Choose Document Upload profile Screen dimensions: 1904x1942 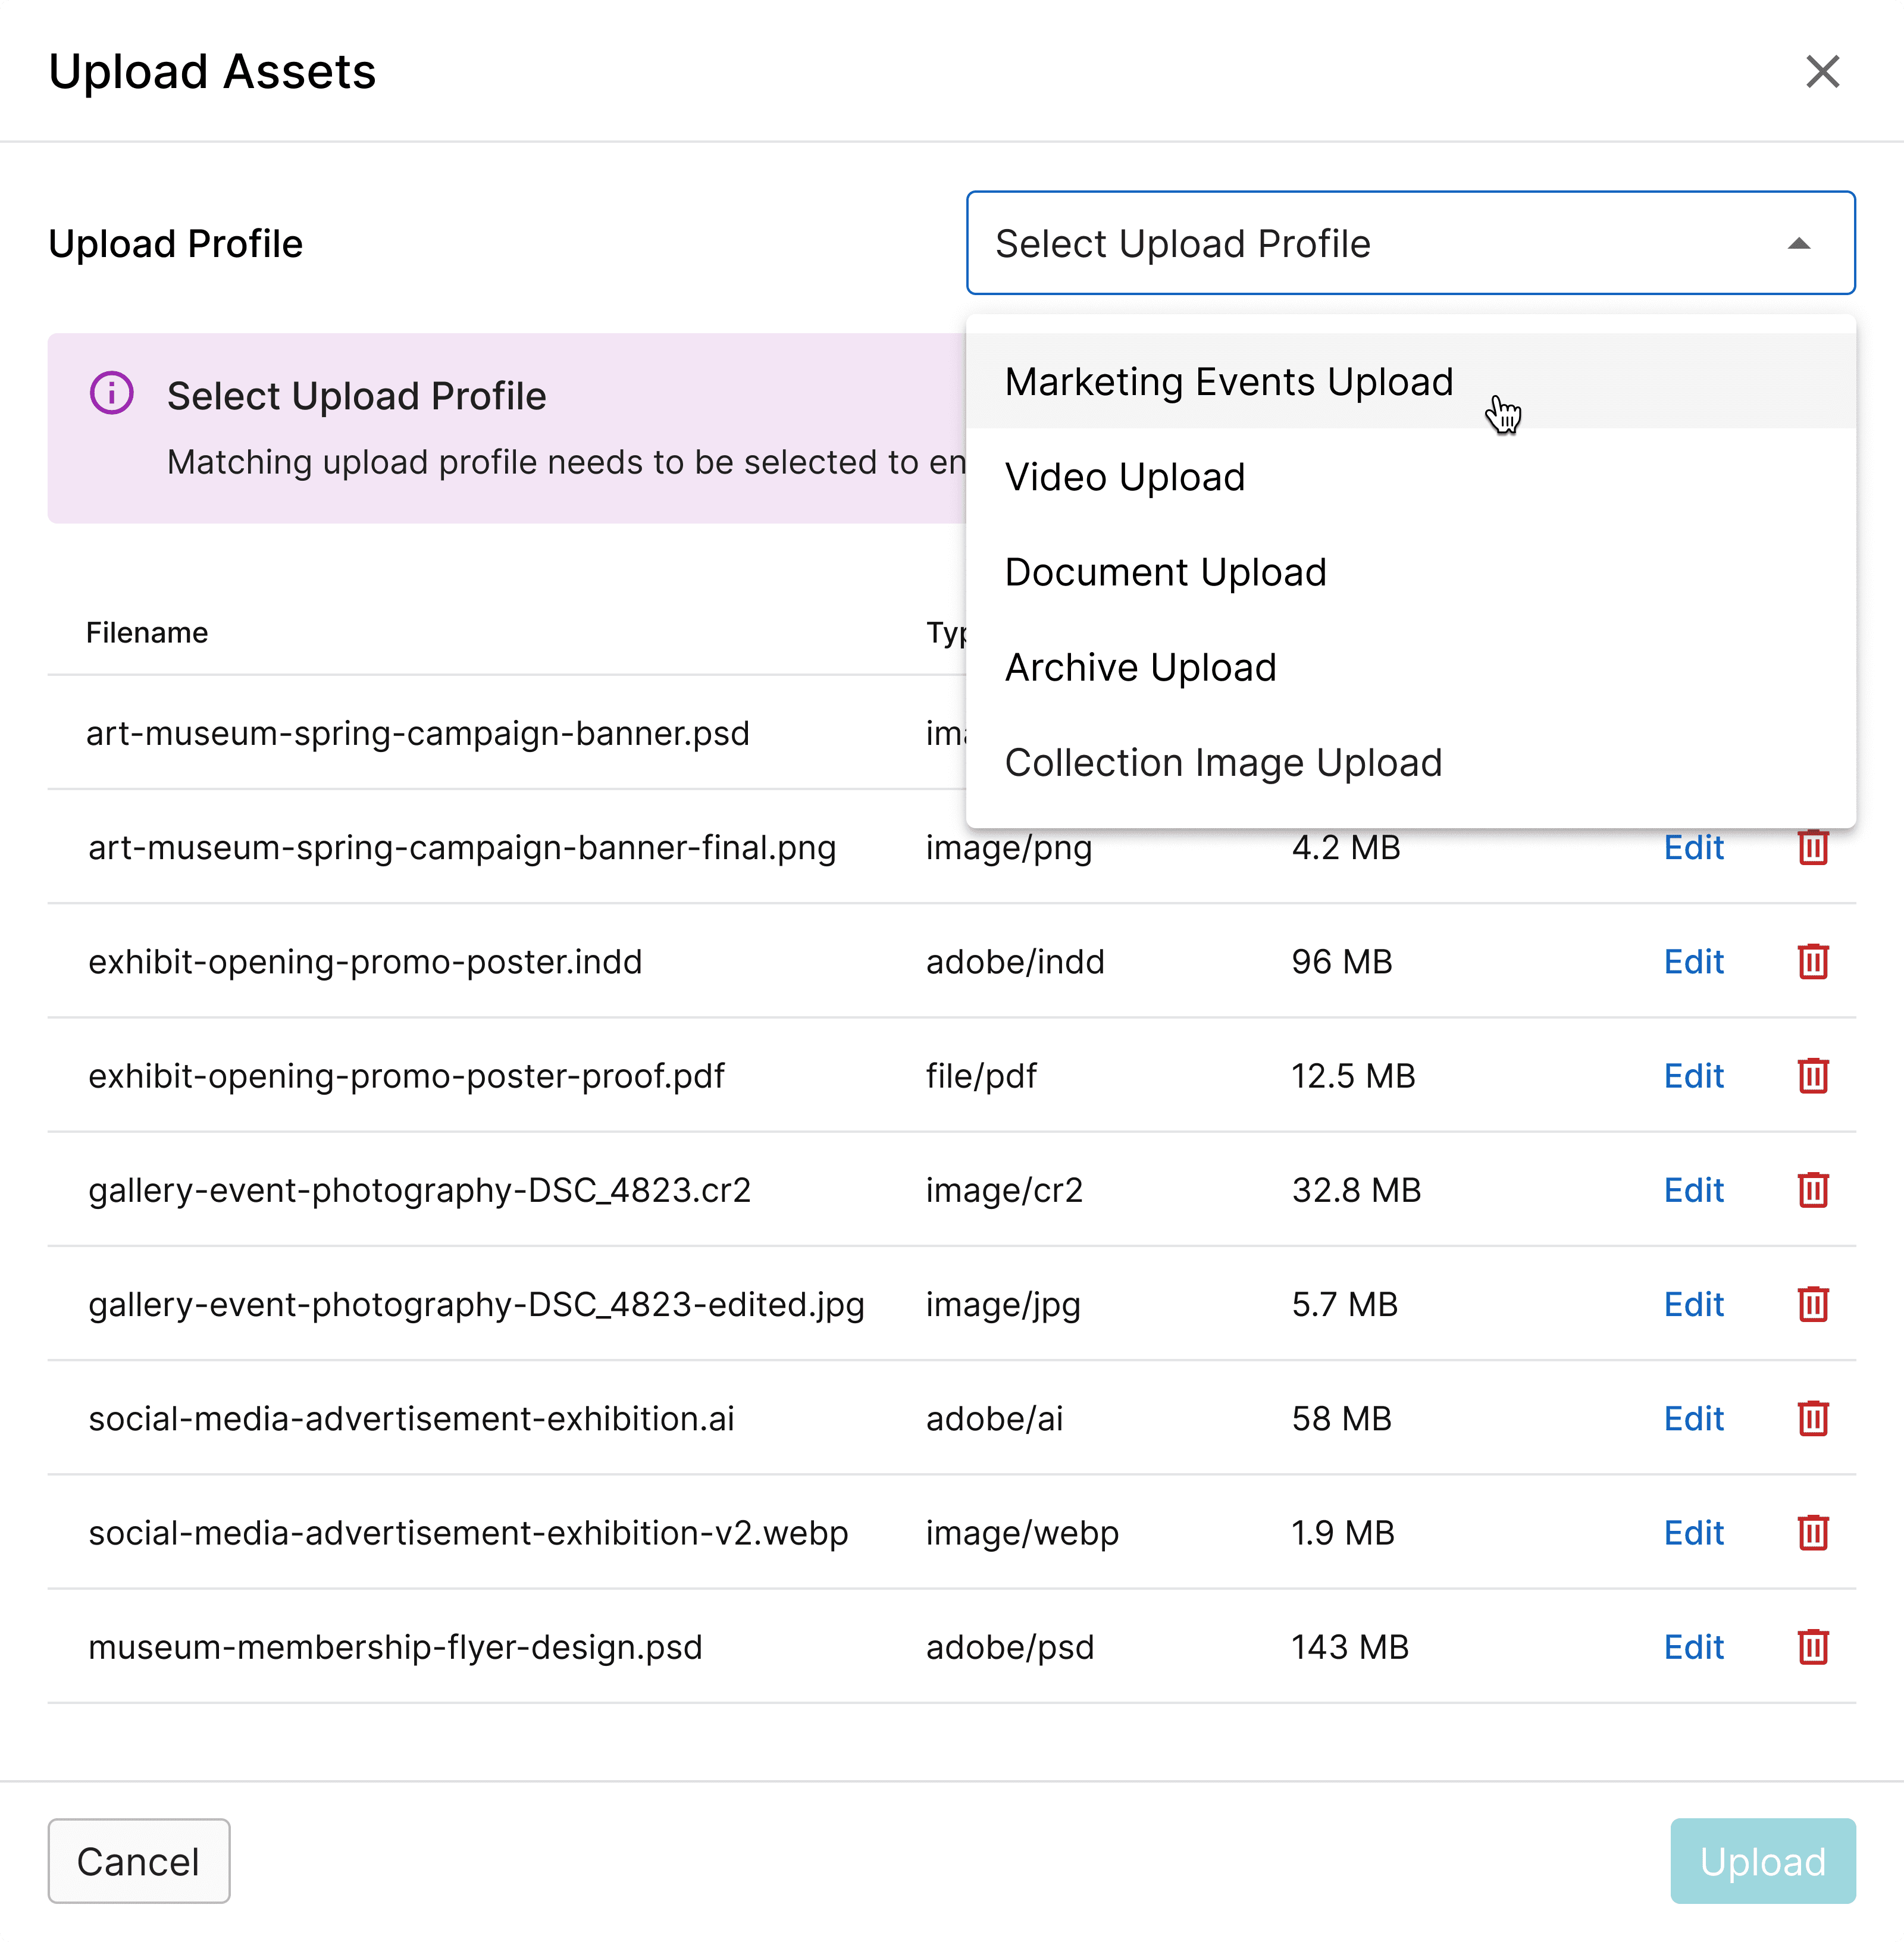pyautogui.click(x=1165, y=572)
